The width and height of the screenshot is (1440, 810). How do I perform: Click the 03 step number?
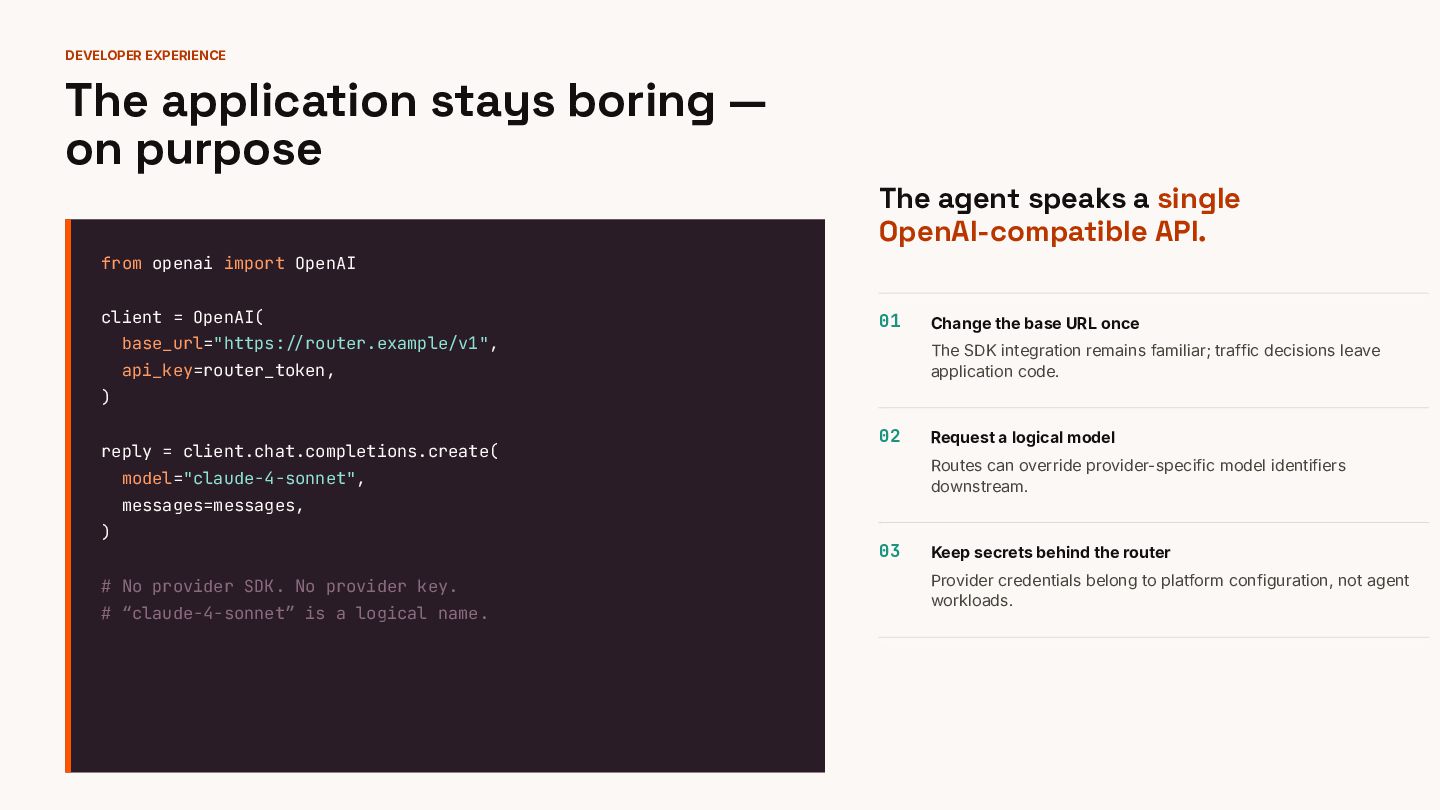[890, 551]
